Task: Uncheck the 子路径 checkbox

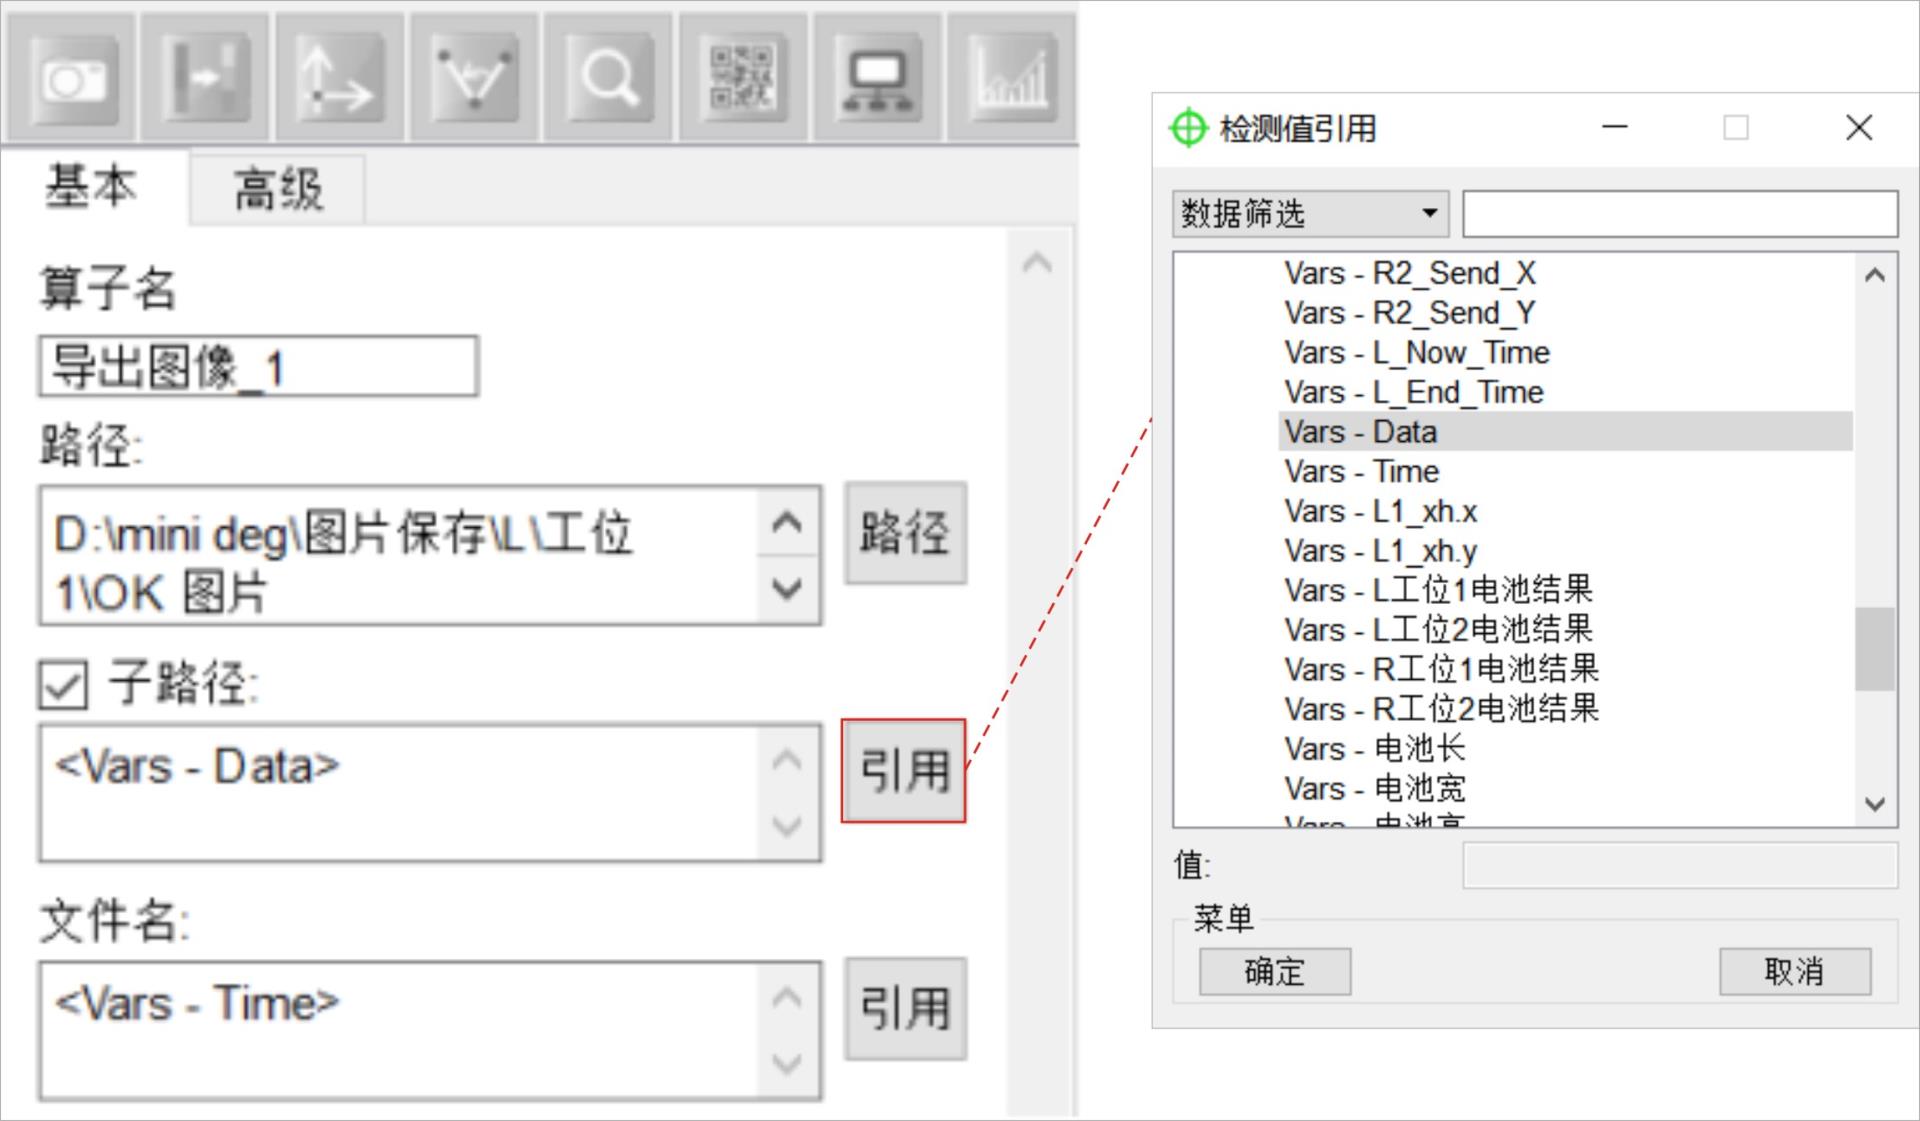Action: [64, 685]
